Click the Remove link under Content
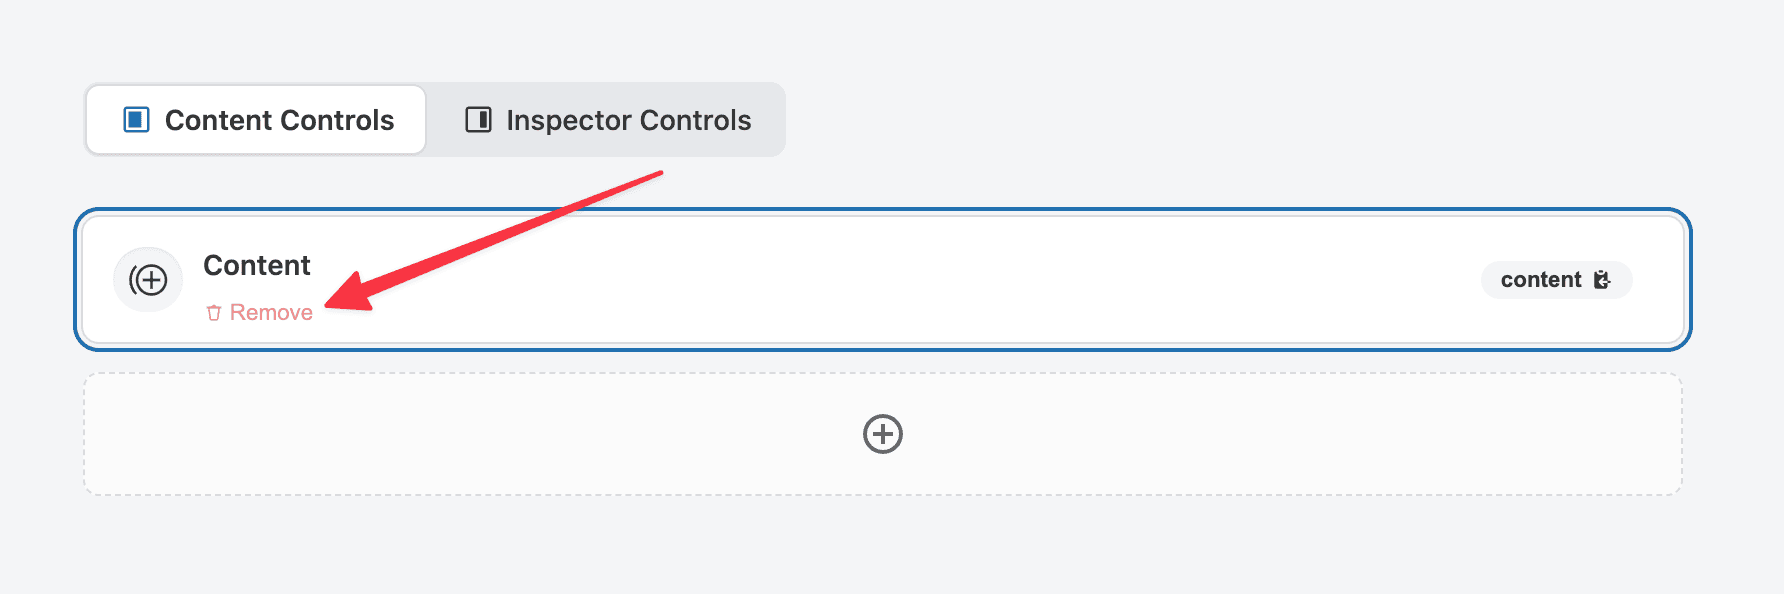Viewport: 1784px width, 594px height. pos(270,311)
